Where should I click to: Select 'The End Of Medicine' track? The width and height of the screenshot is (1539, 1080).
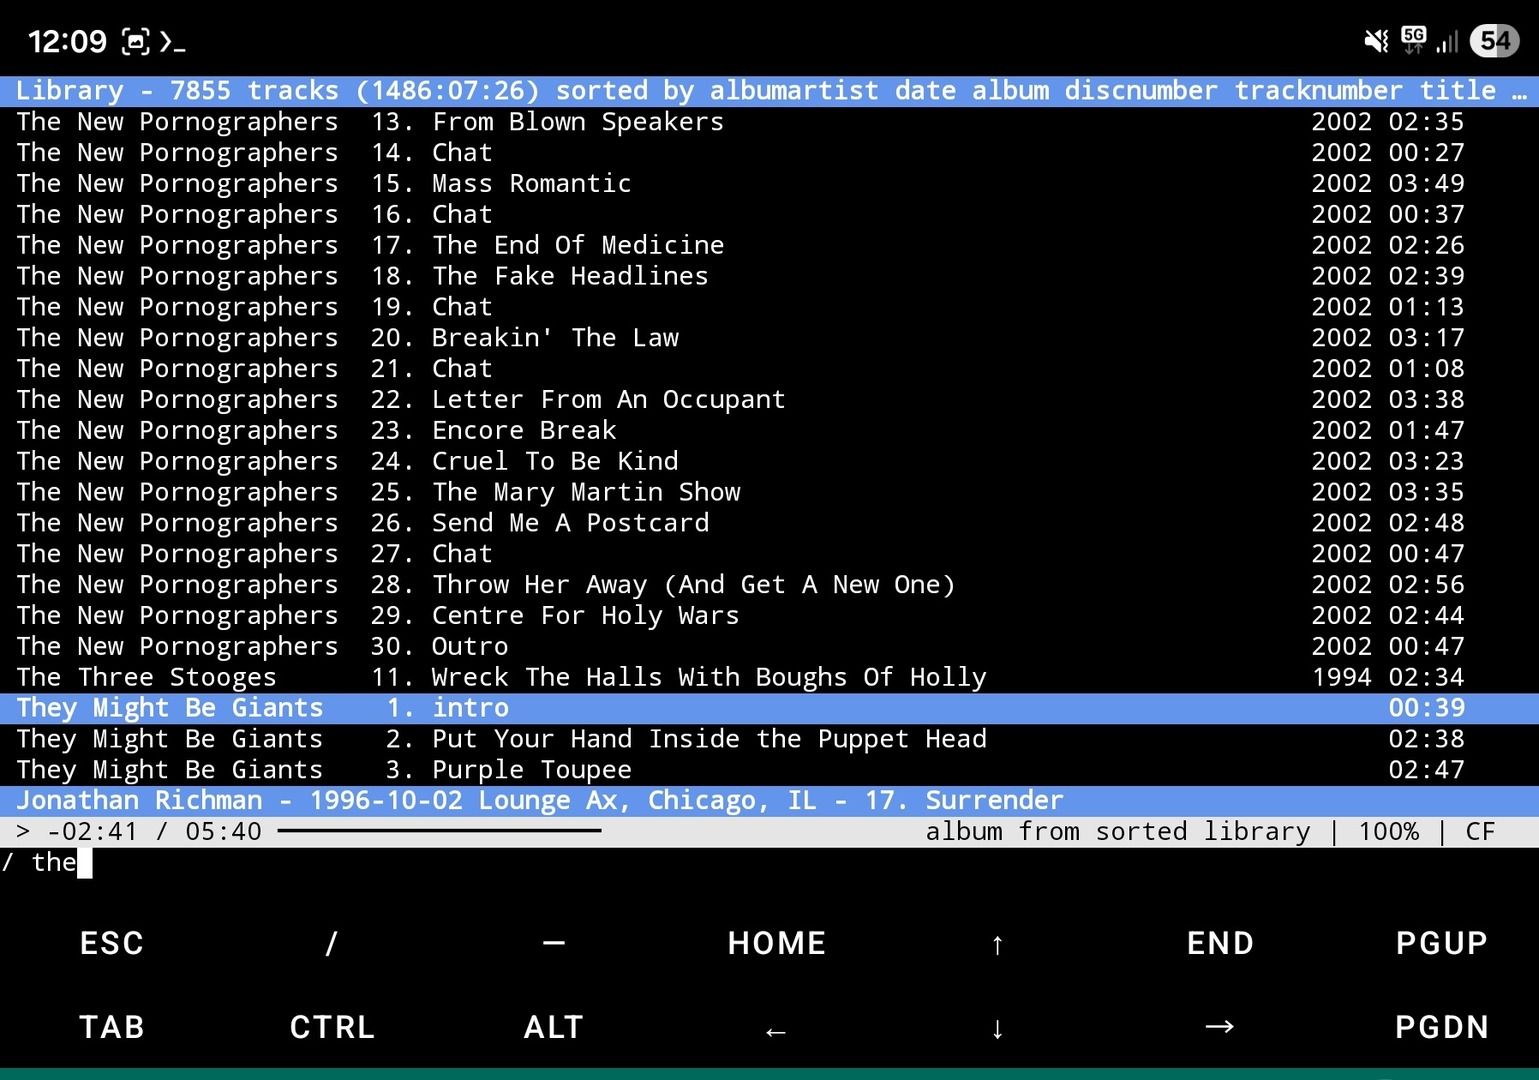769,245
